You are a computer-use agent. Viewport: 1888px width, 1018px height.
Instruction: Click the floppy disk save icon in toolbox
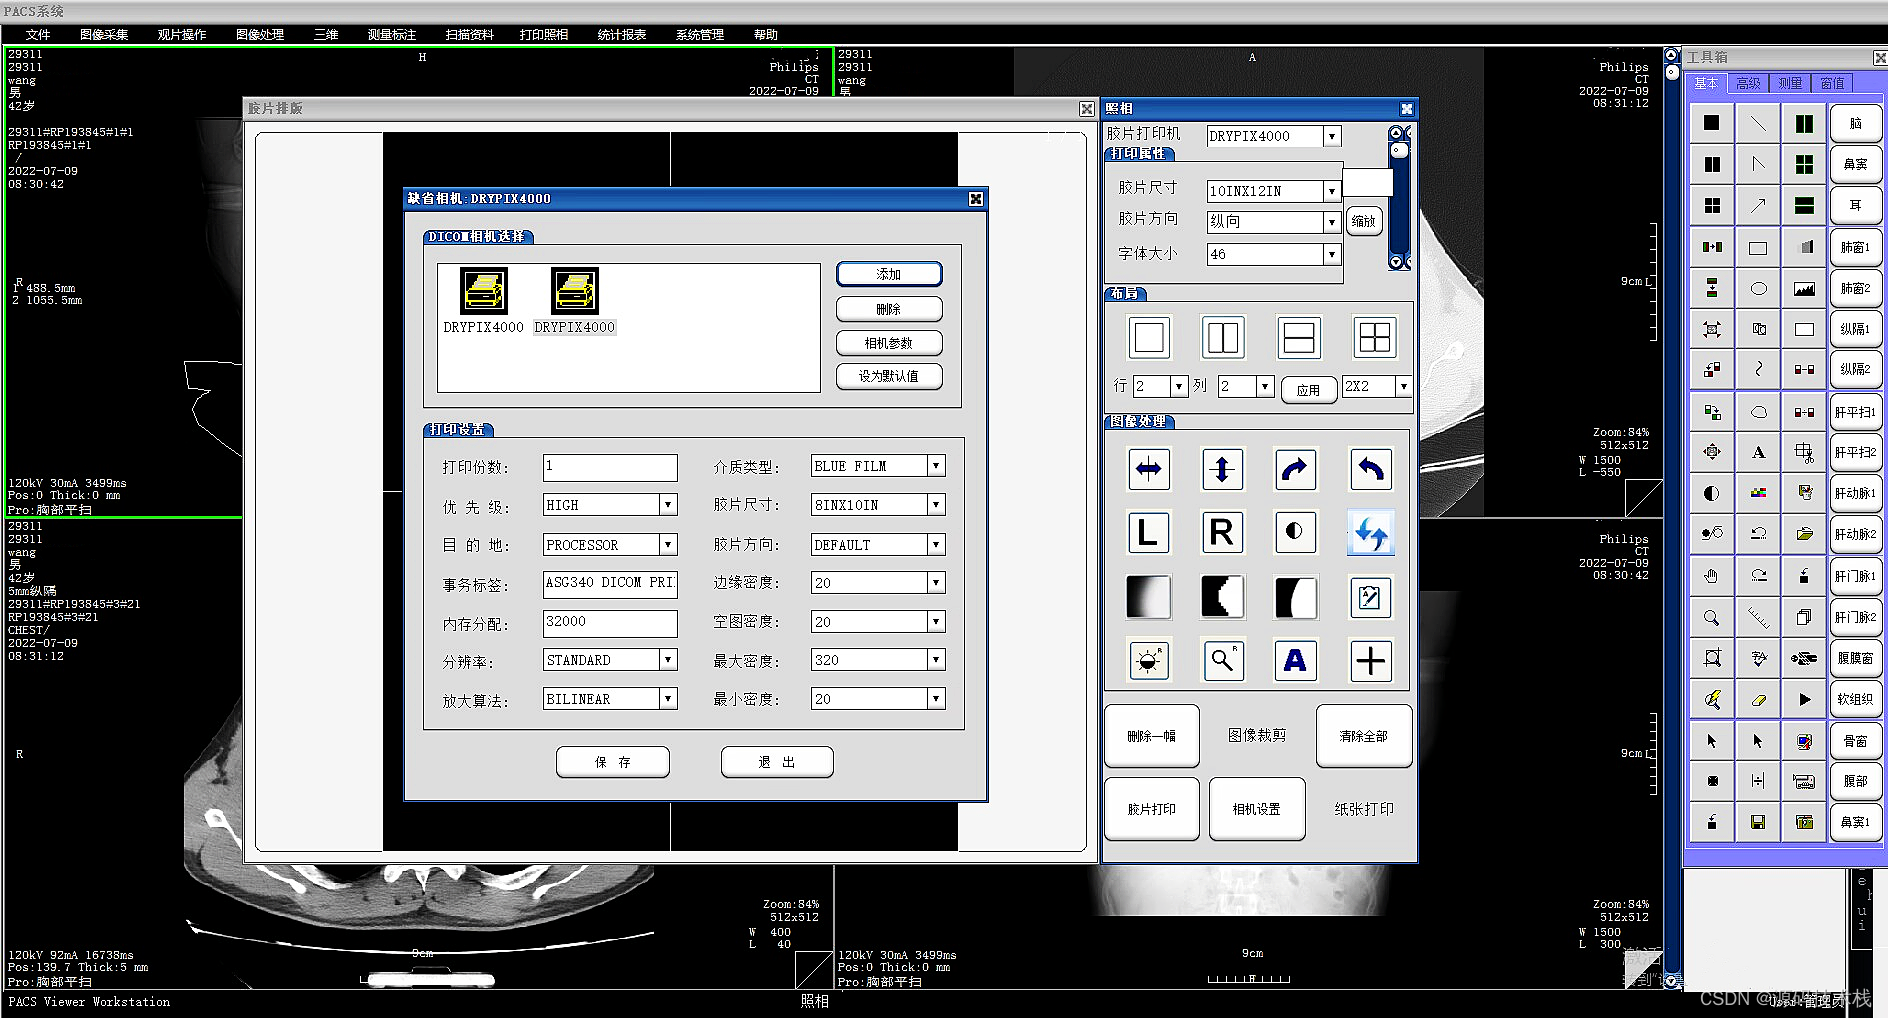tap(1758, 822)
